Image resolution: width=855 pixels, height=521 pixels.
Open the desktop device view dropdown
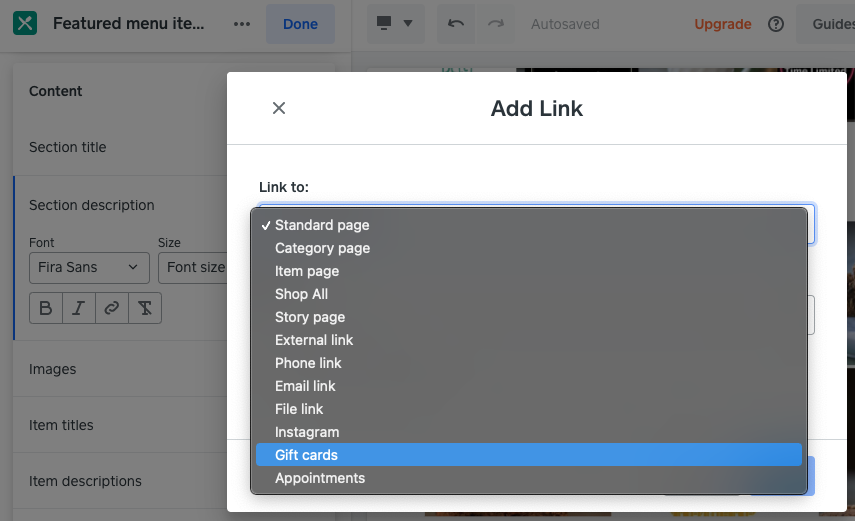(396, 24)
